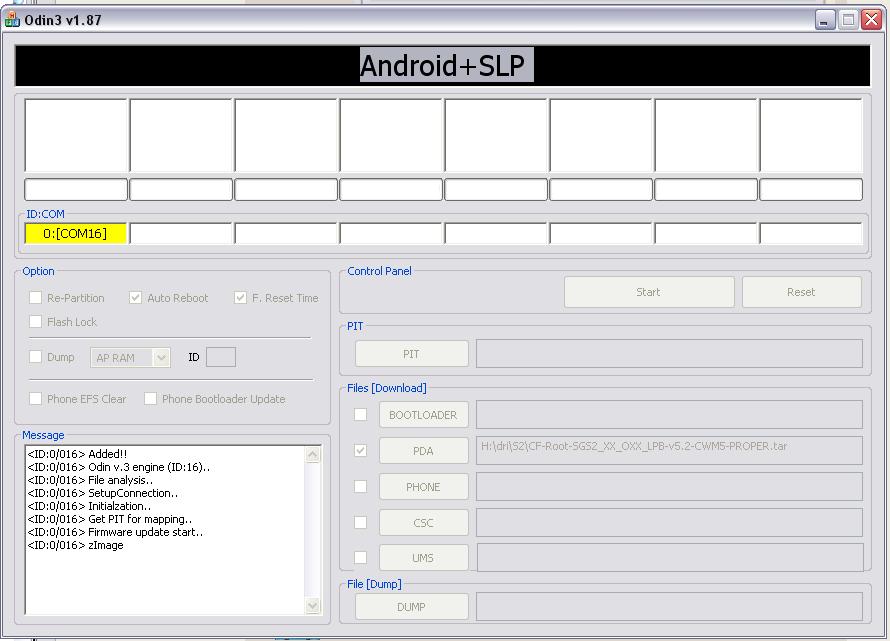The height and width of the screenshot is (641, 890).
Task: Click the 'Odin v.3 engine (ID:16)..' log line
Action: coord(119,467)
